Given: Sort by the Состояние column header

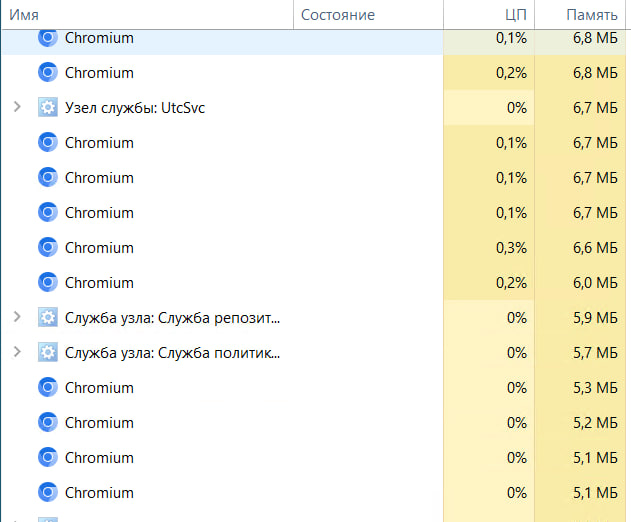Looking at the screenshot, I should [x=337, y=14].
